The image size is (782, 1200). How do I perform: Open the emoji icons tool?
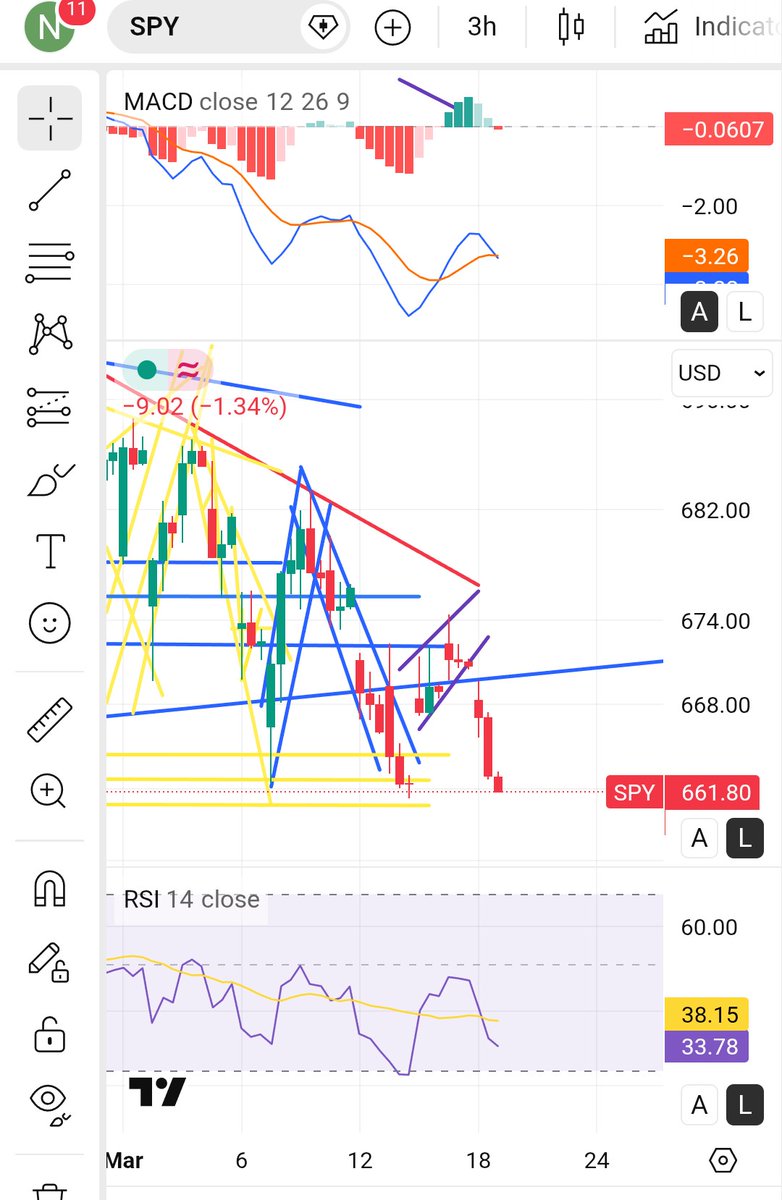tap(50, 623)
